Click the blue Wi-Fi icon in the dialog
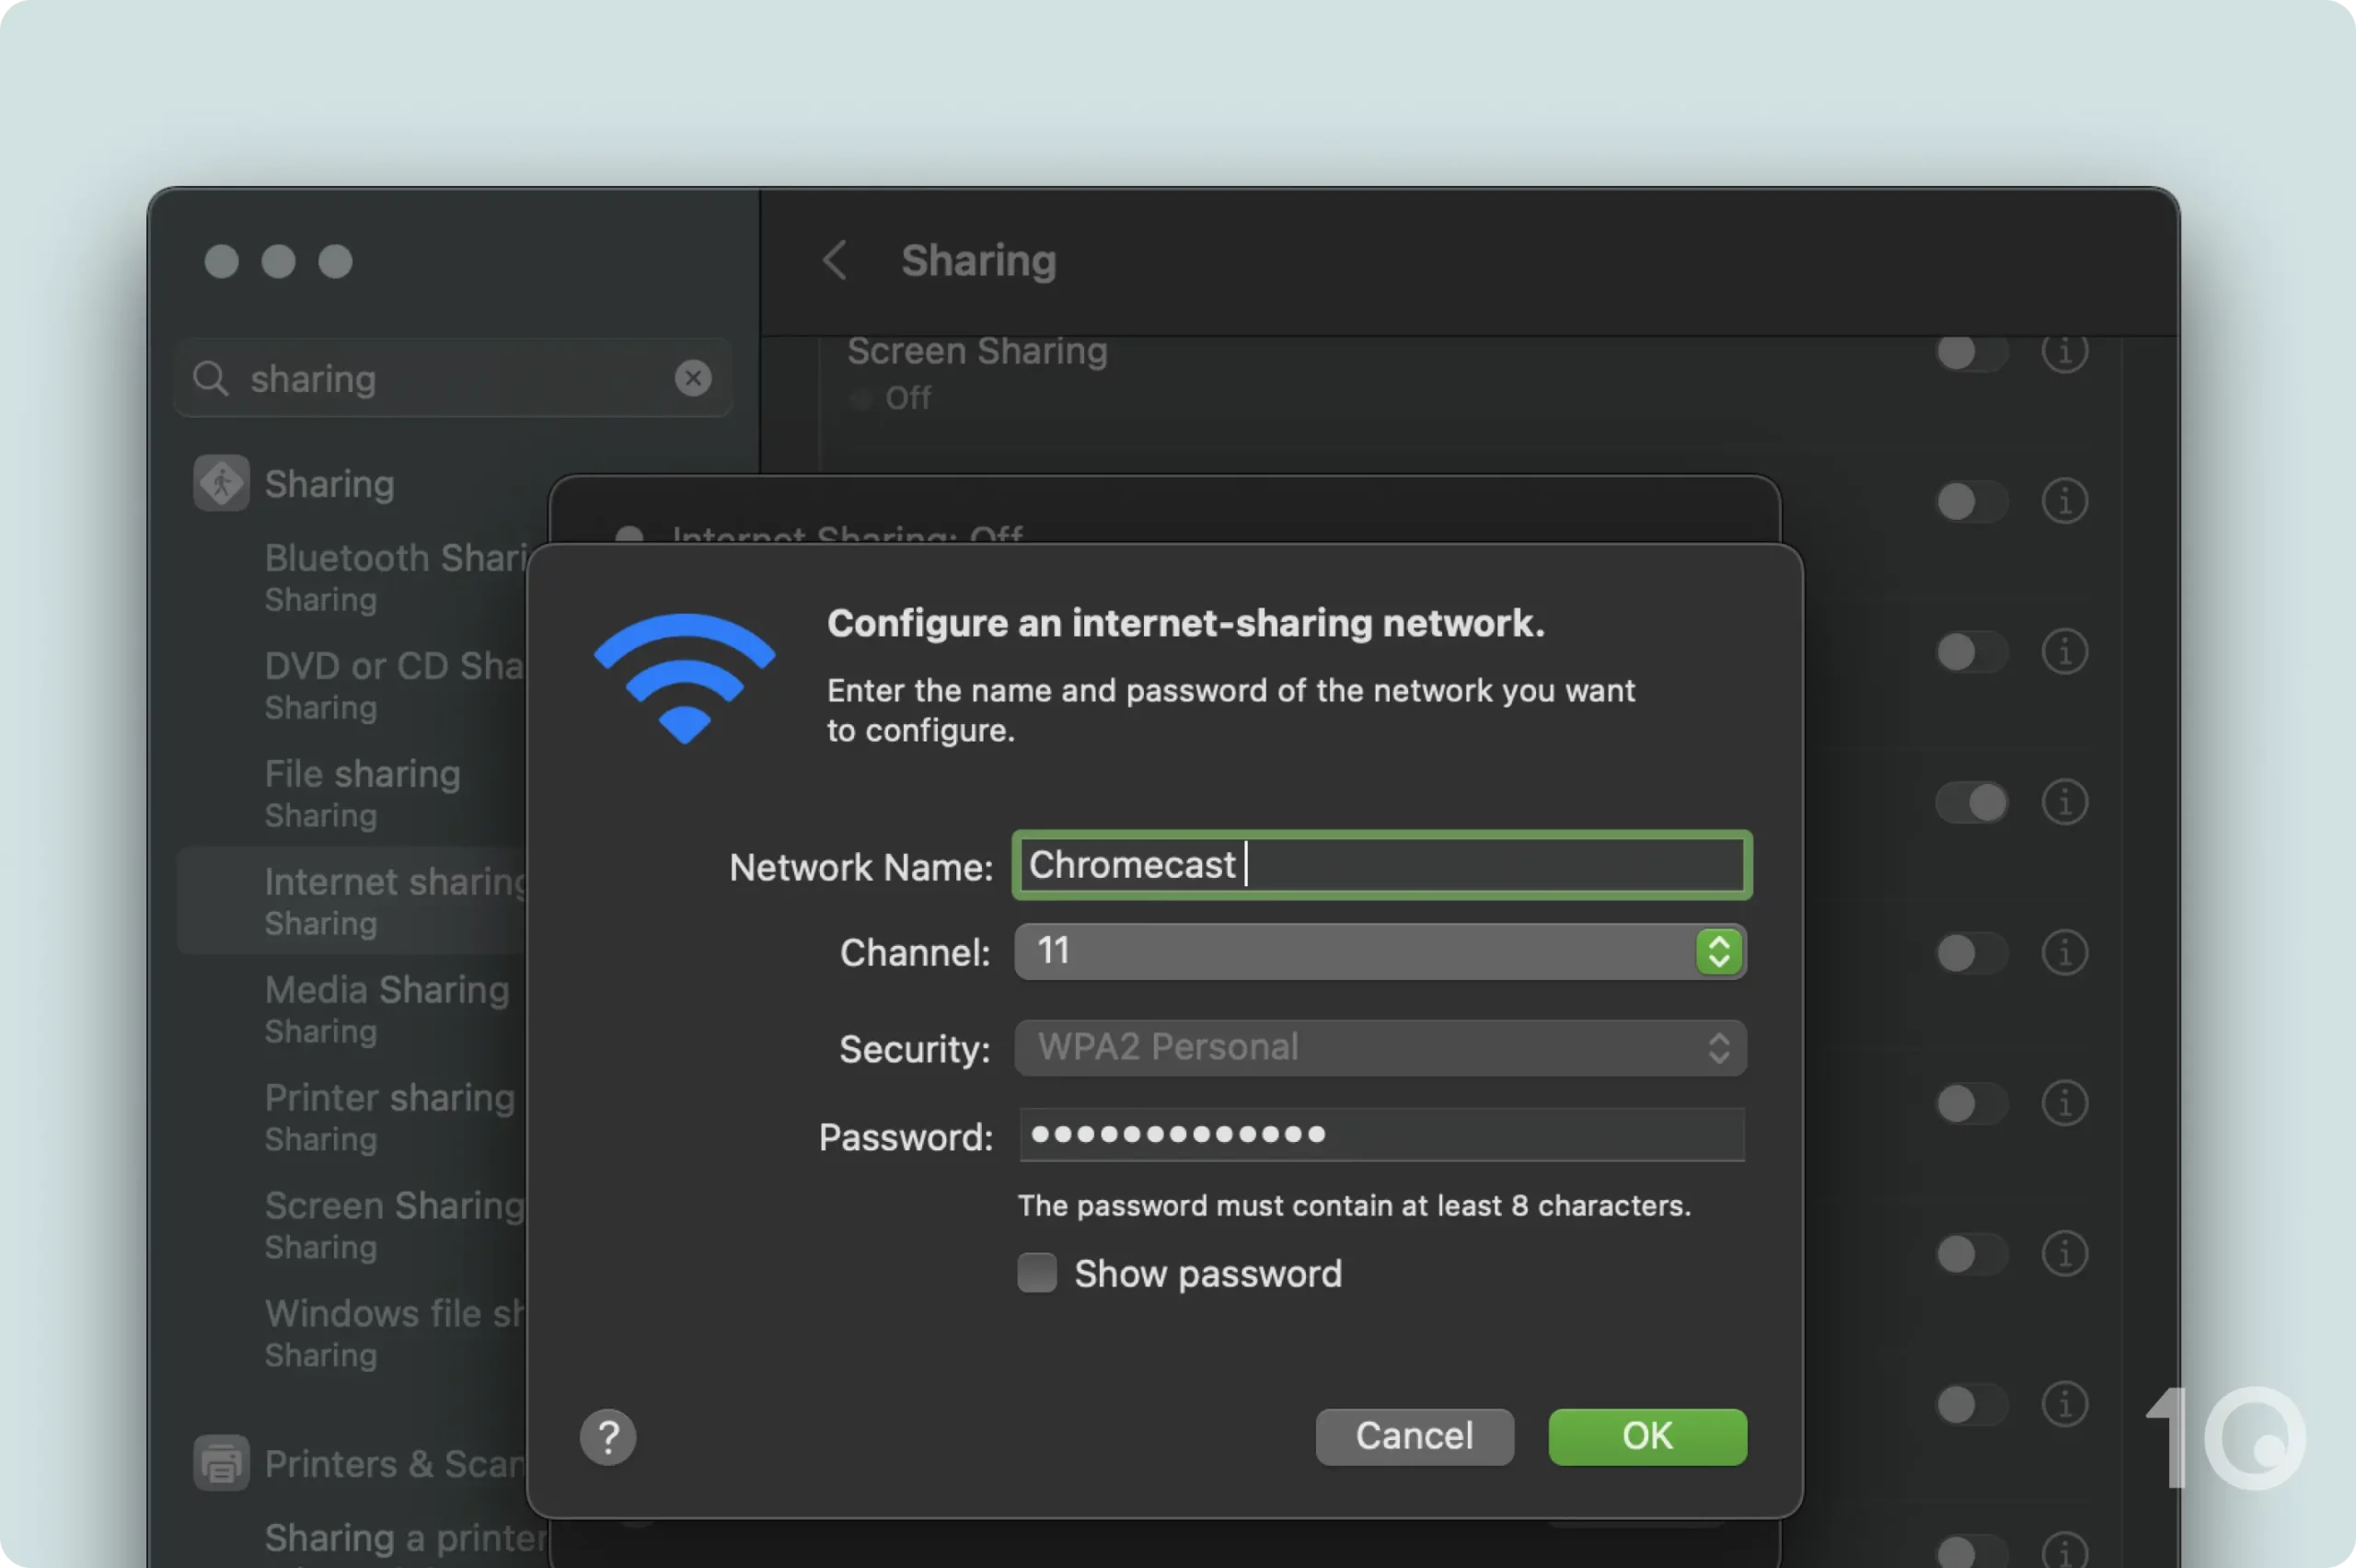This screenshot has width=2356, height=1568. point(683,678)
